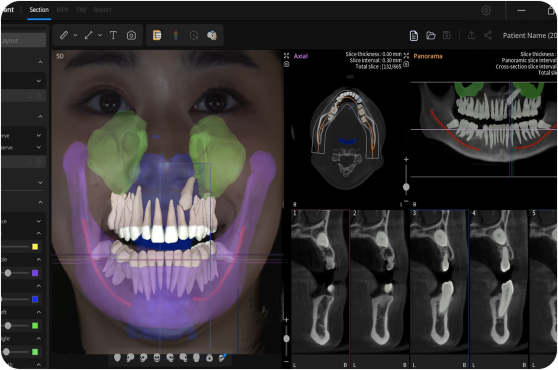The height and width of the screenshot is (370, 558).
Task: Click the 3D face-skull overlay icon
Action: click(212, 35)
